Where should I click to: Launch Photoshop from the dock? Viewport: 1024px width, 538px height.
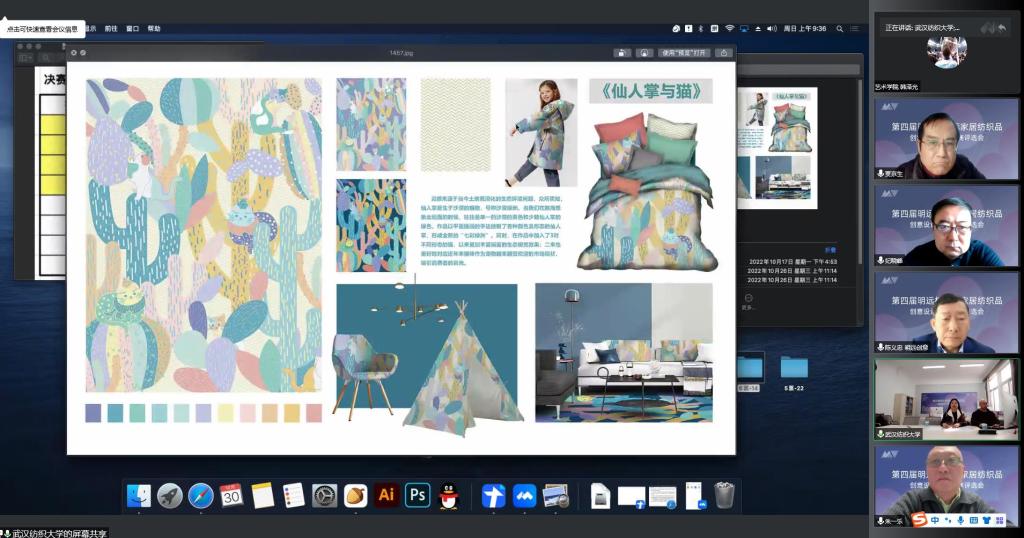(x=417, y=495)
